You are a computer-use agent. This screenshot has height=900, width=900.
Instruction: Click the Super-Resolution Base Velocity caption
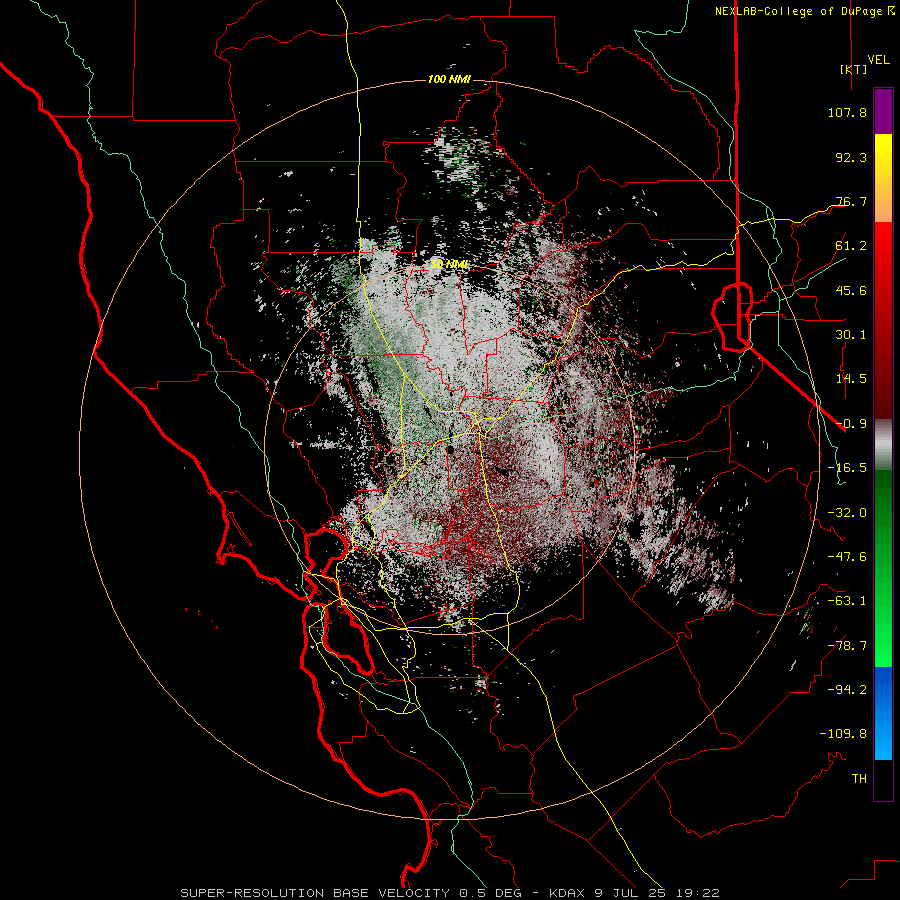(x=450, y=893)
